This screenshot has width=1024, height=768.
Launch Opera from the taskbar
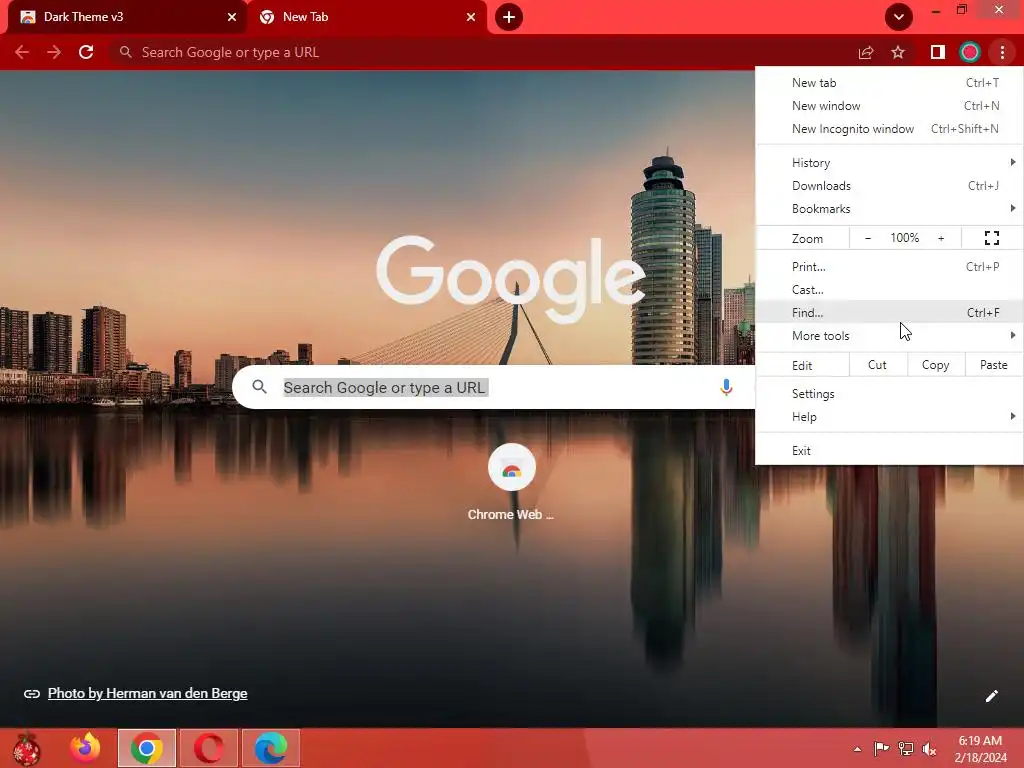pyautogui.click(x=208, y=748)
